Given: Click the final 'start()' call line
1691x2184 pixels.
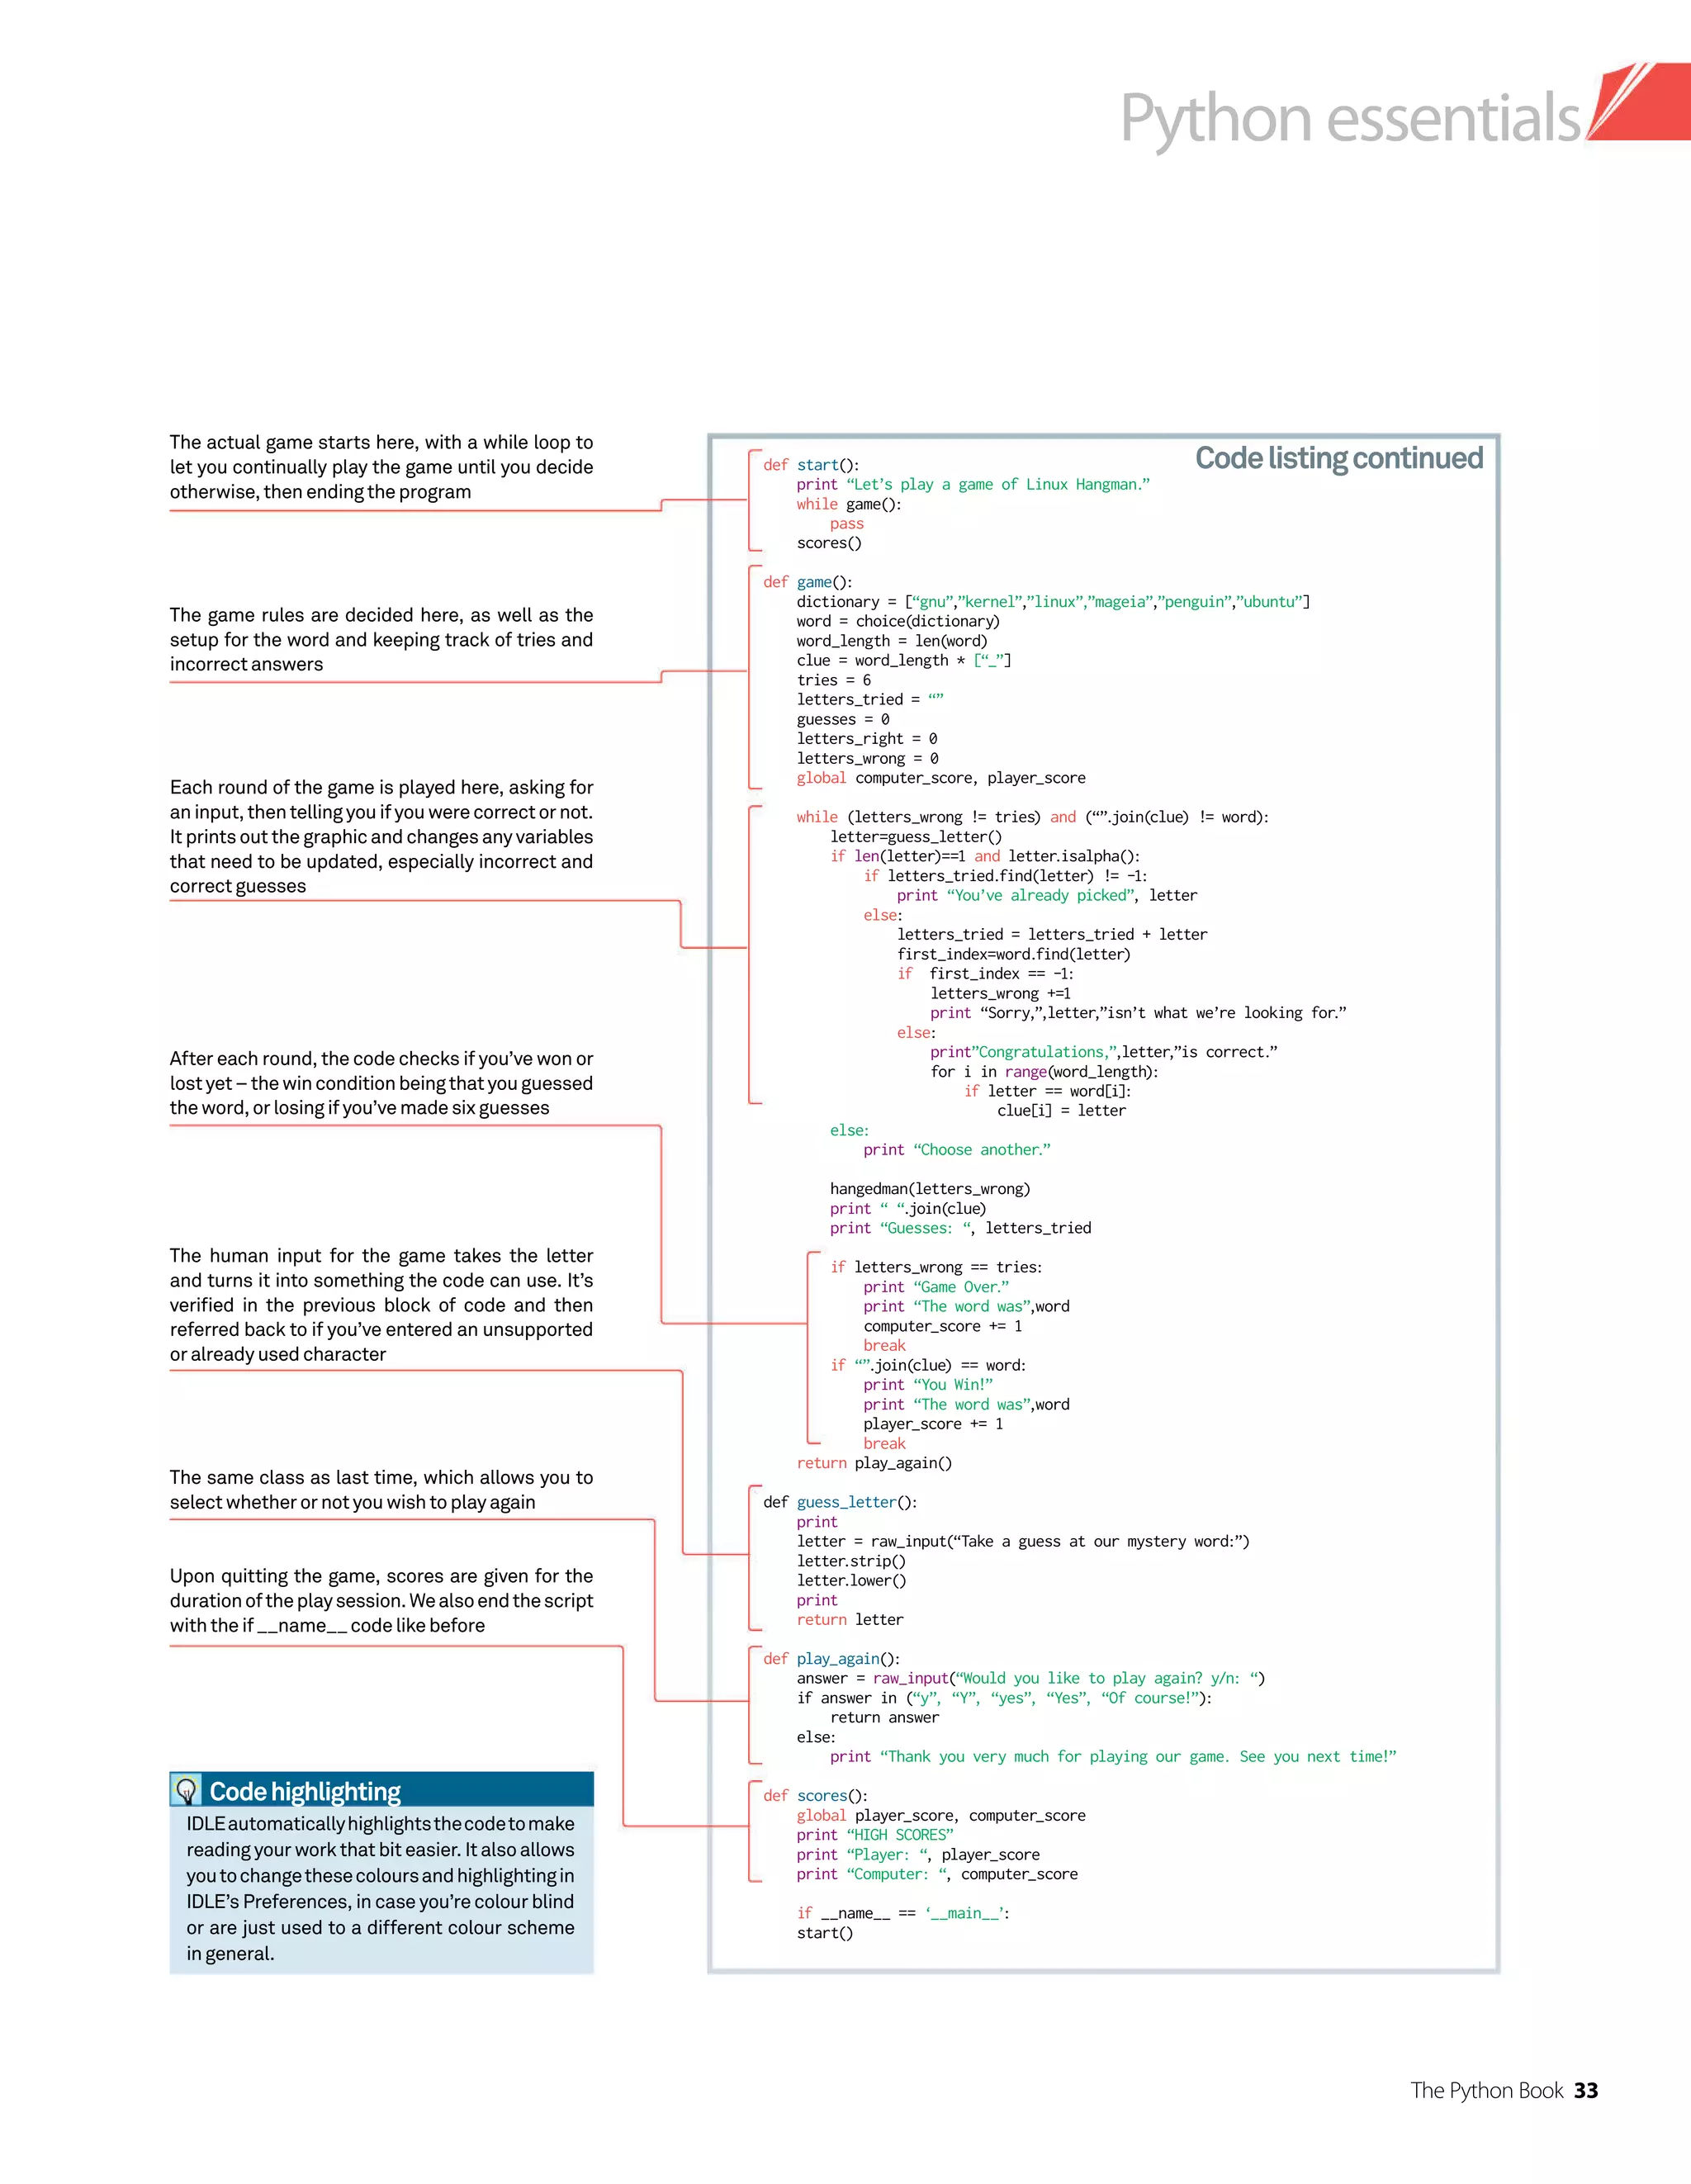Looking at the screenshot, I should coord(825,1933).
